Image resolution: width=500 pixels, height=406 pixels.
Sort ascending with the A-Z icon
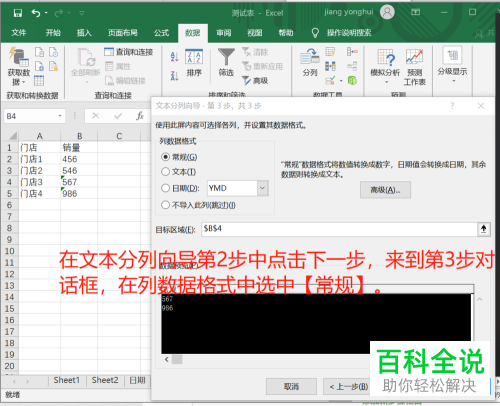[174, 56]
